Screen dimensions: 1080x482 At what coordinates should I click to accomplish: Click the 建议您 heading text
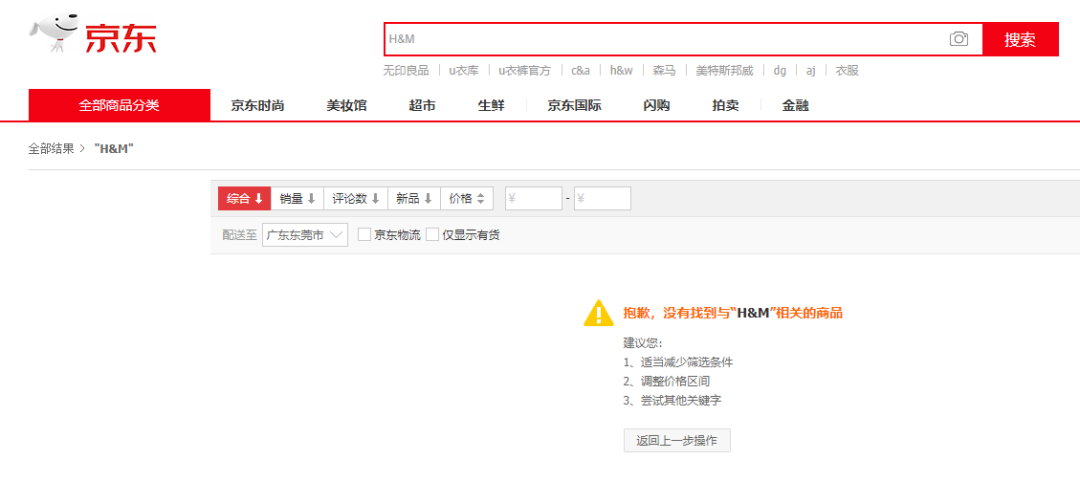pos(642,343)
